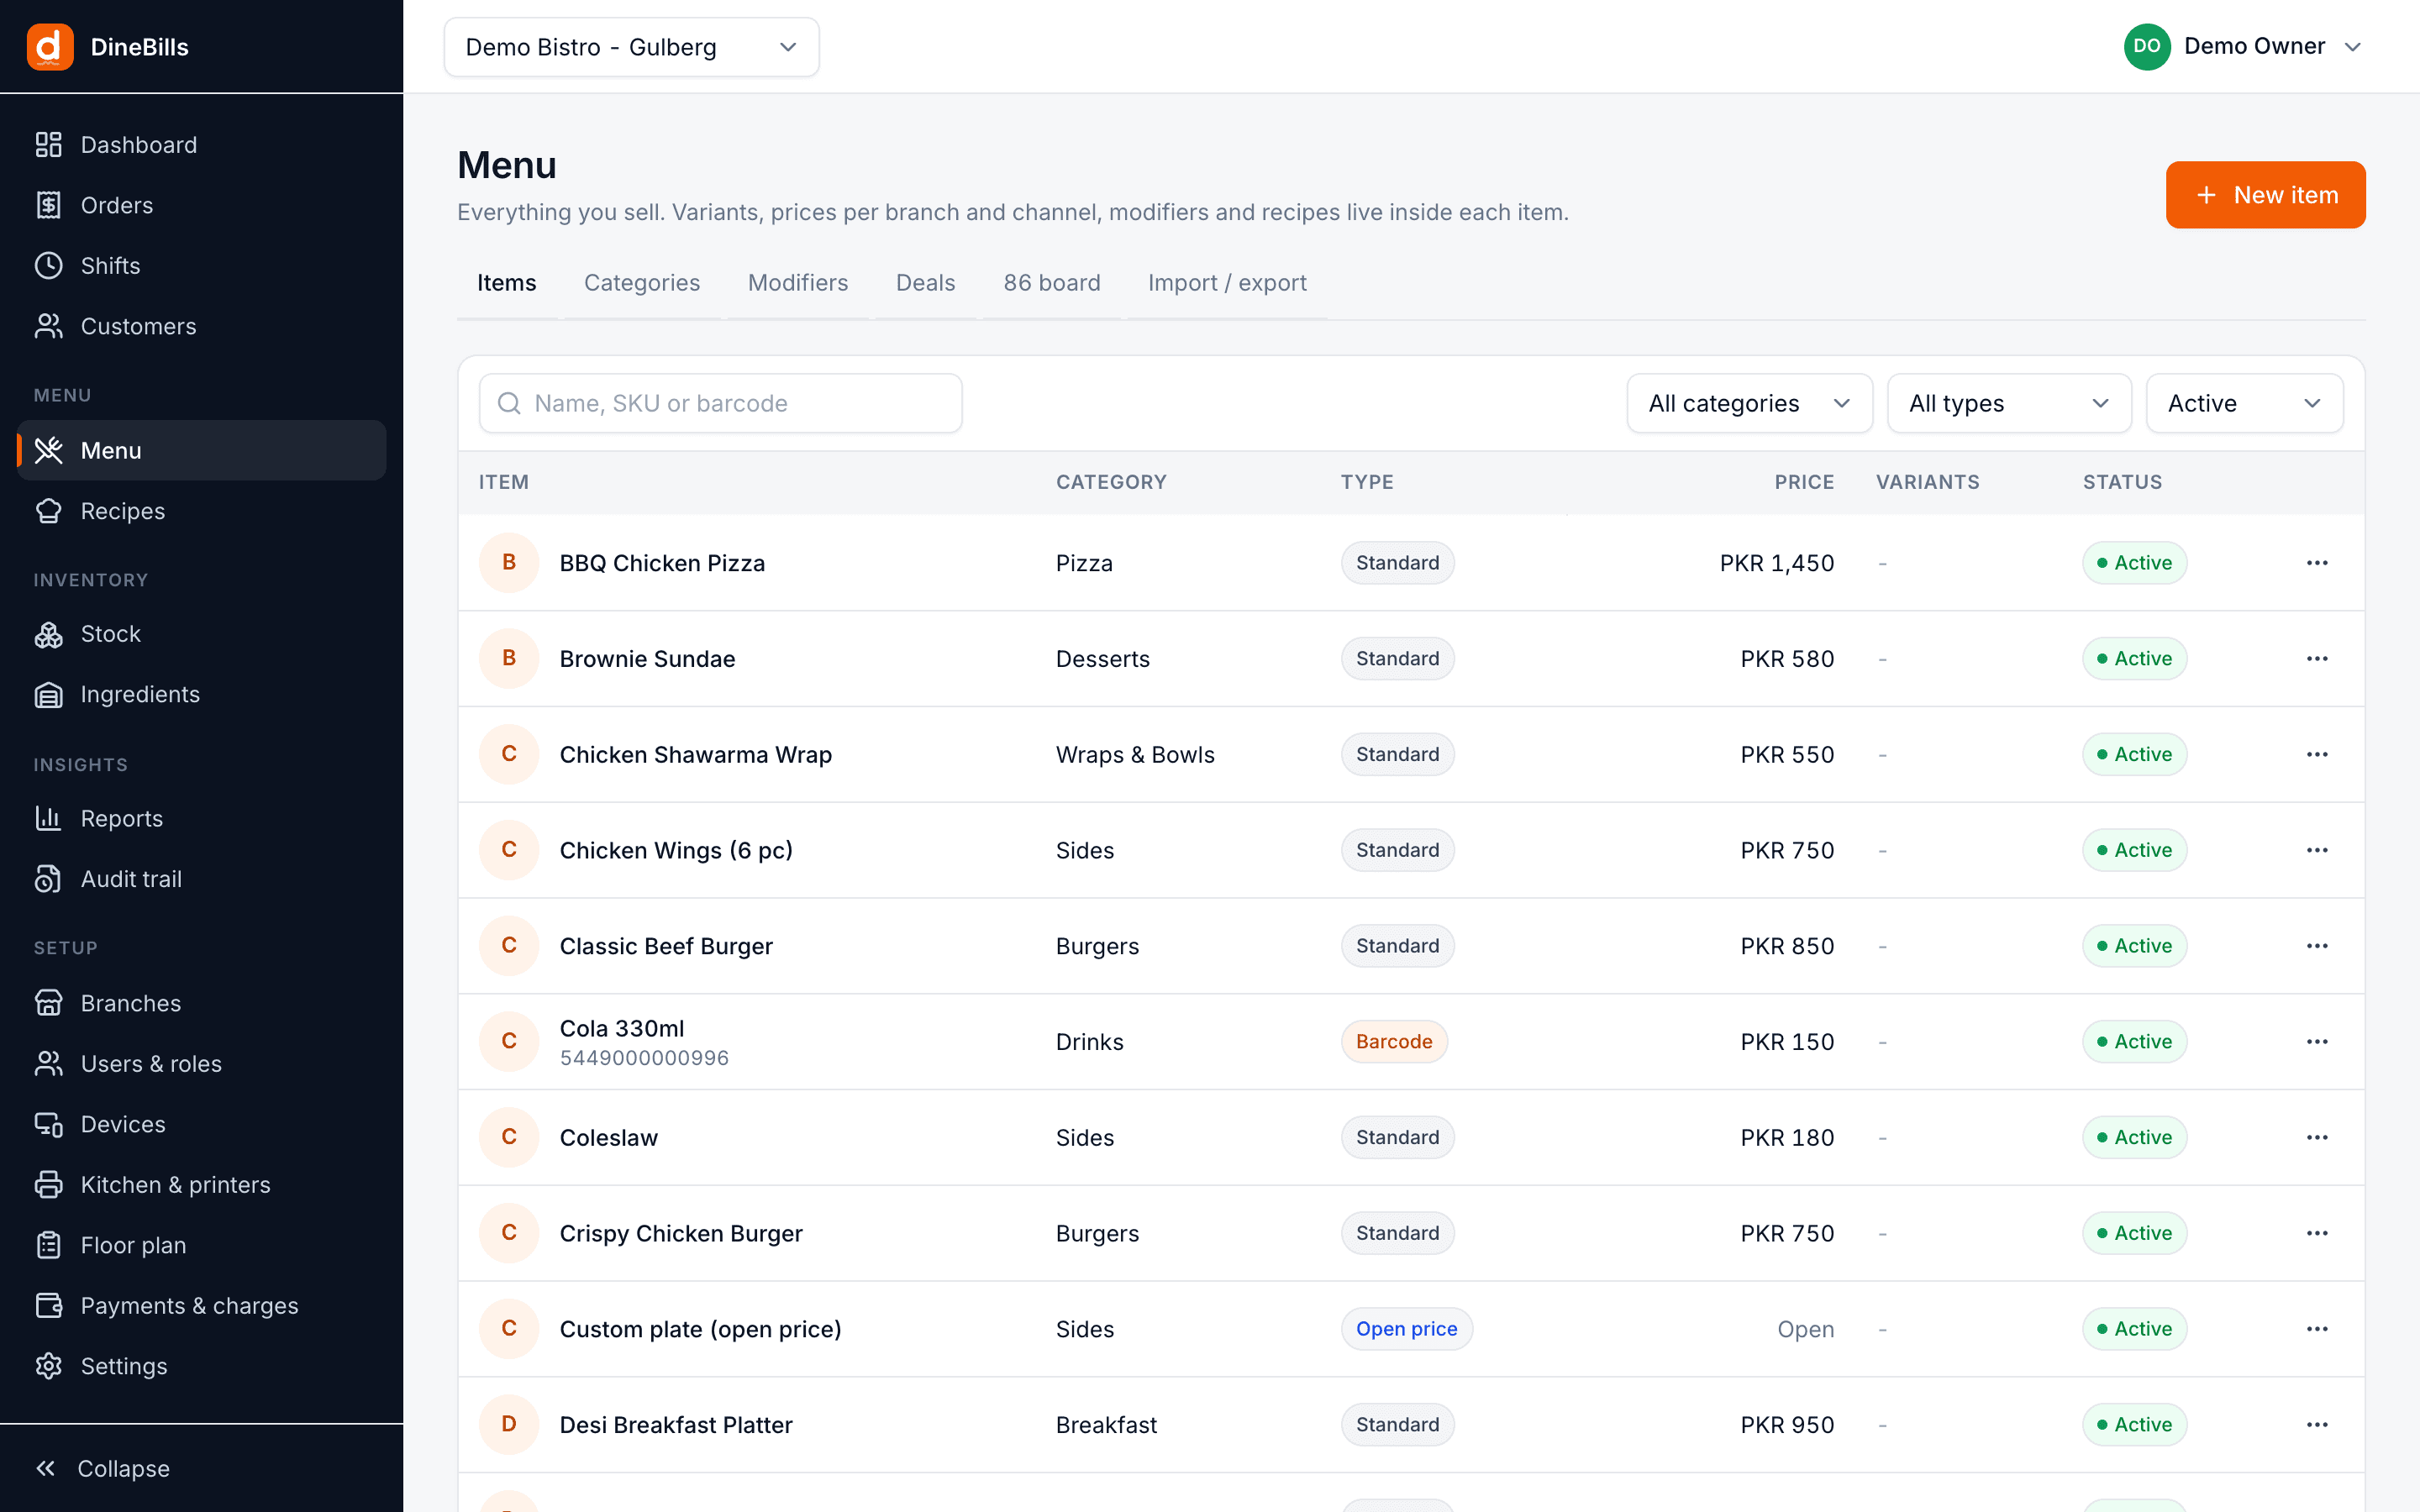Open Recipes page
This screenshot has height=1512, width=2420.
pos(201,511)
